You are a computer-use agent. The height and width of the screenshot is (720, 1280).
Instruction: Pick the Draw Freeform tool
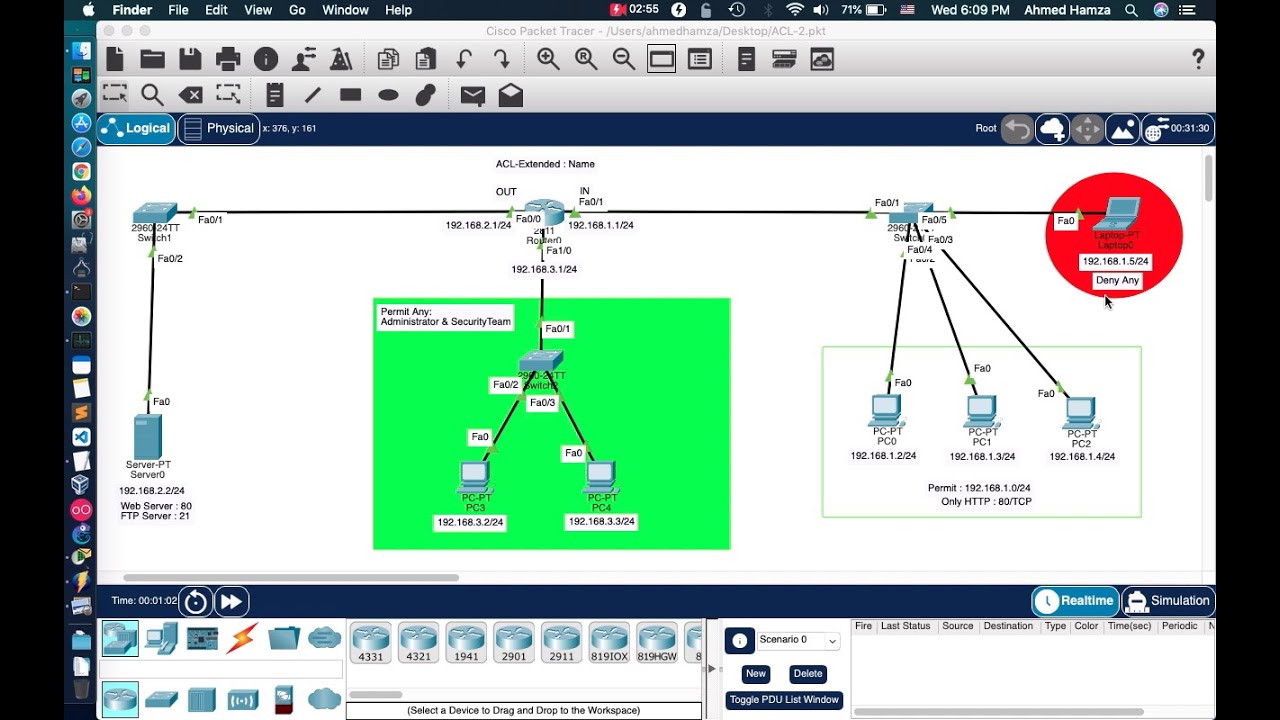pos(426,95)
